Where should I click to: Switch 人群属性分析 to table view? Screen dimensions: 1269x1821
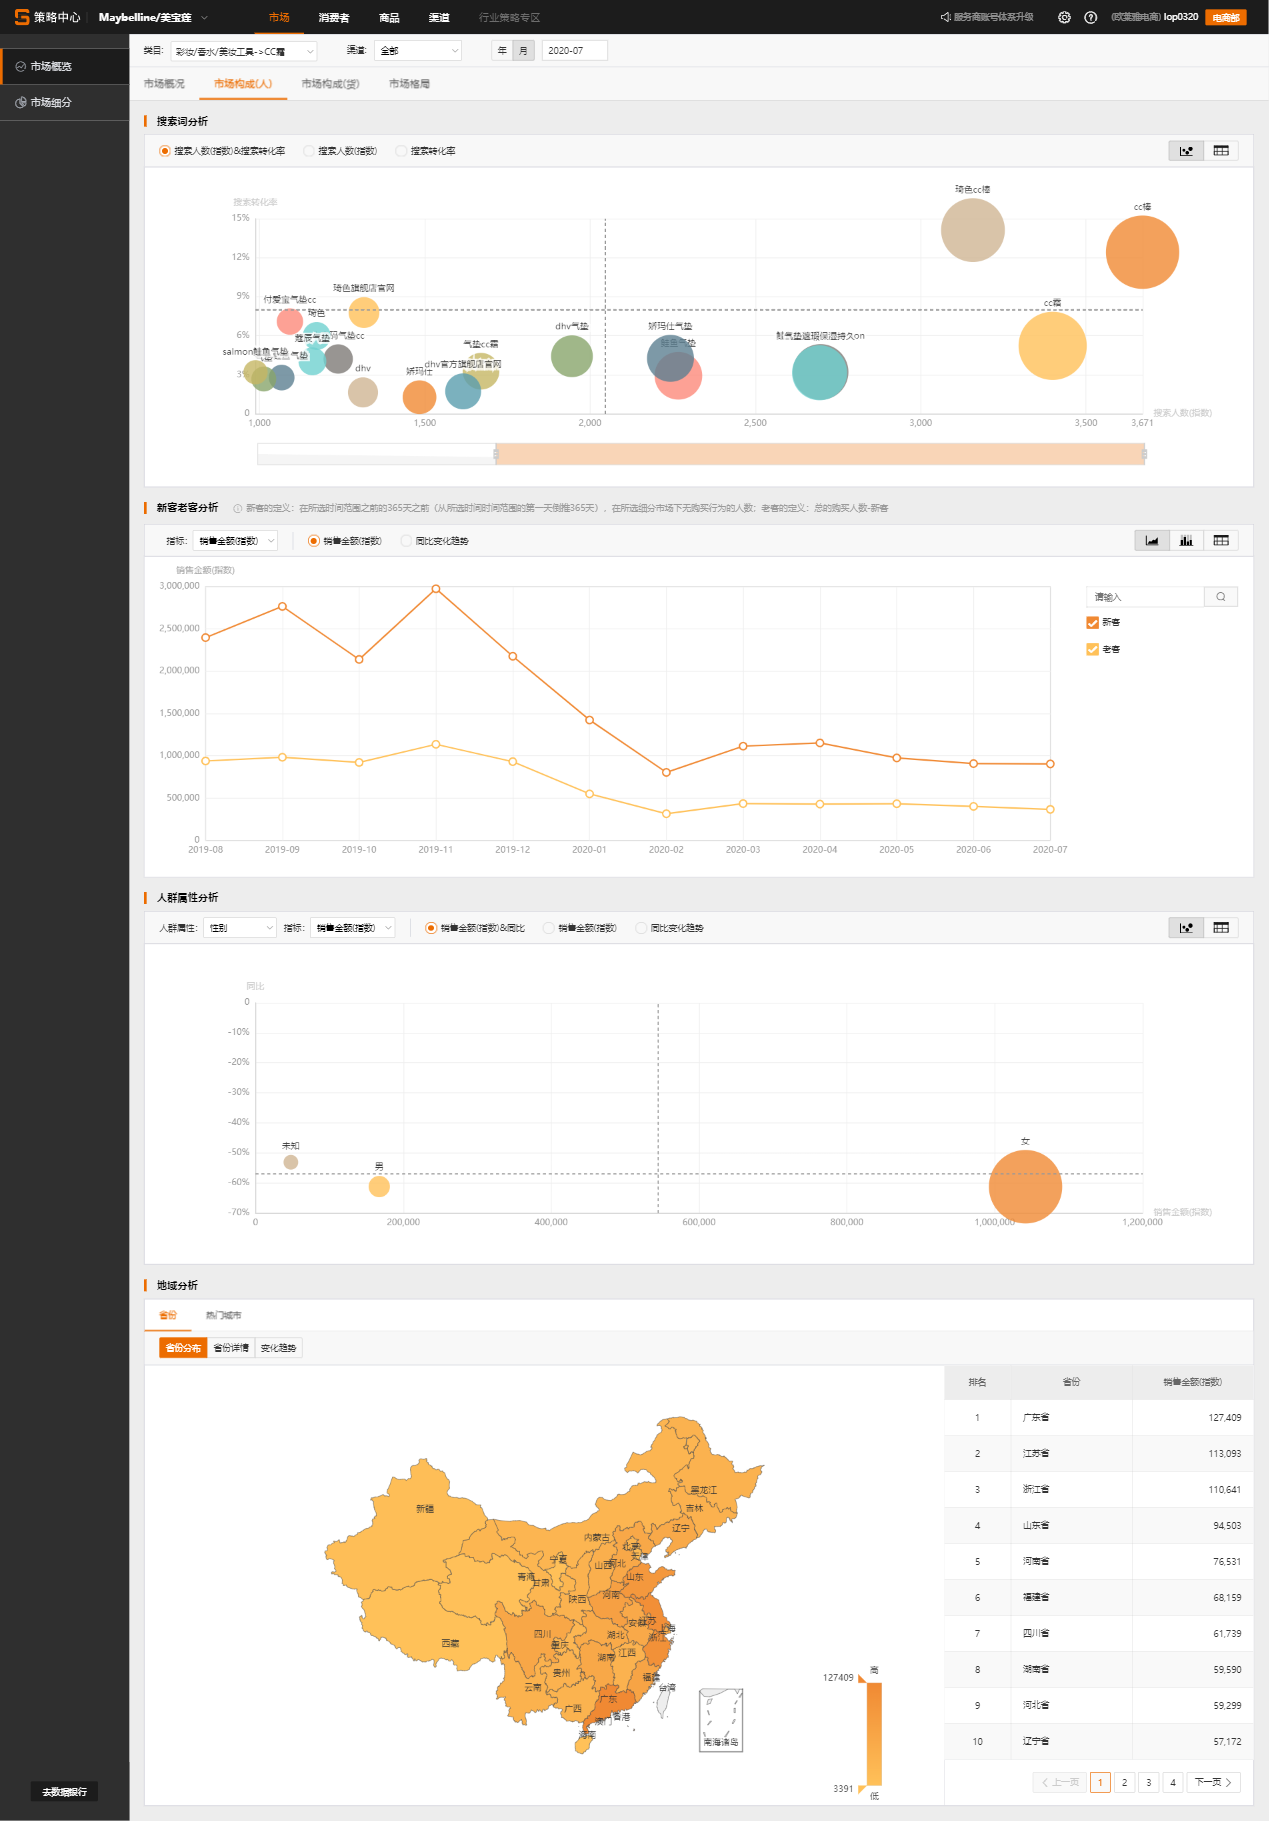[1221, 928]
